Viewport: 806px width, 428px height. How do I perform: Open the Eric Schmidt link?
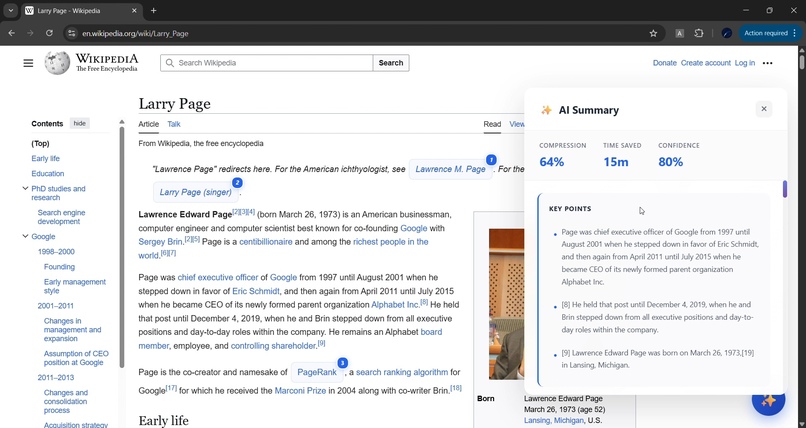tap(255, 291)
